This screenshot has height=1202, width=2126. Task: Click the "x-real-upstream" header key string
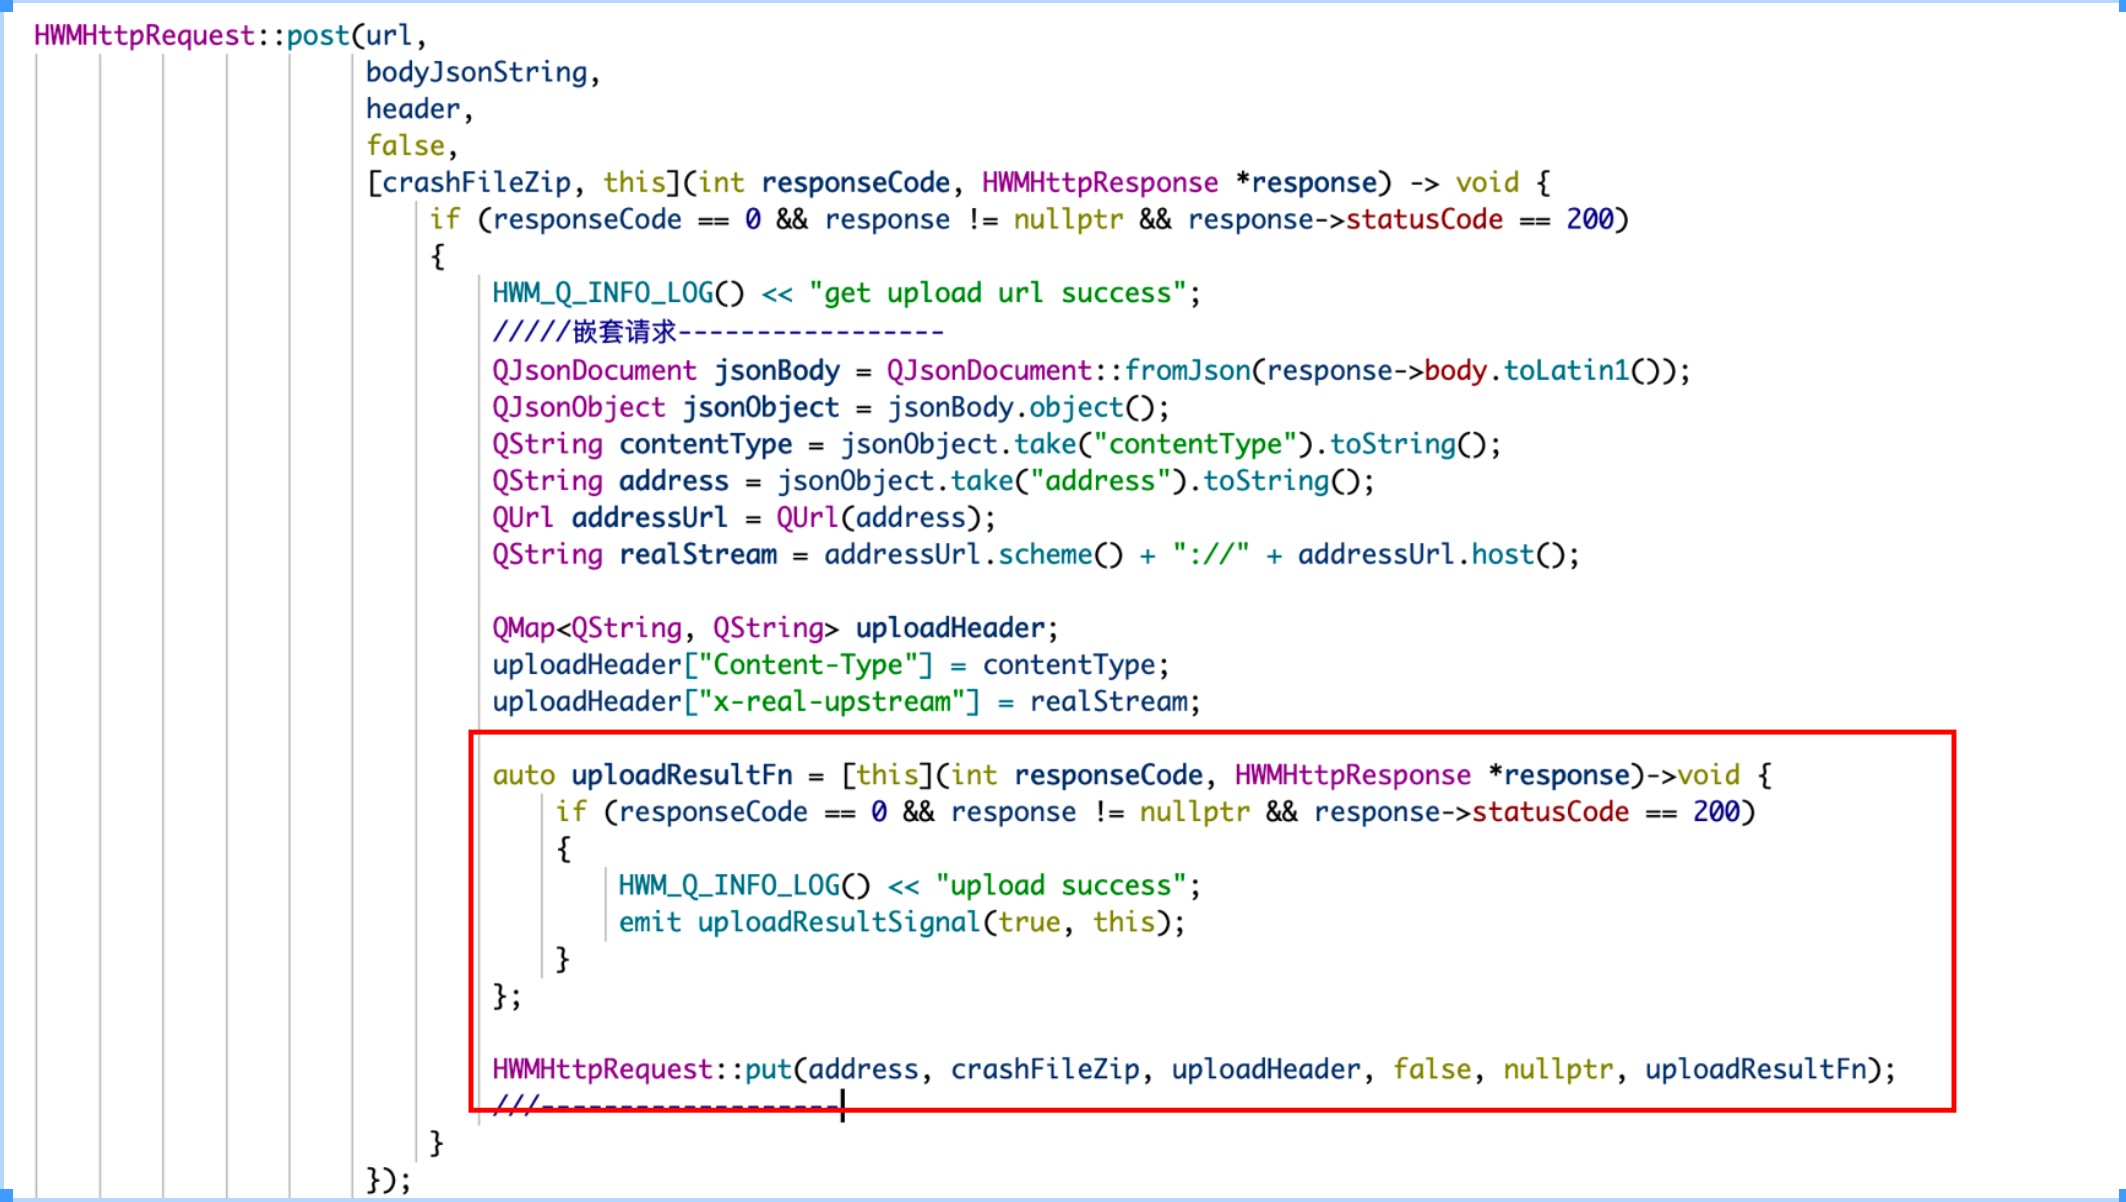pos(831,702)
